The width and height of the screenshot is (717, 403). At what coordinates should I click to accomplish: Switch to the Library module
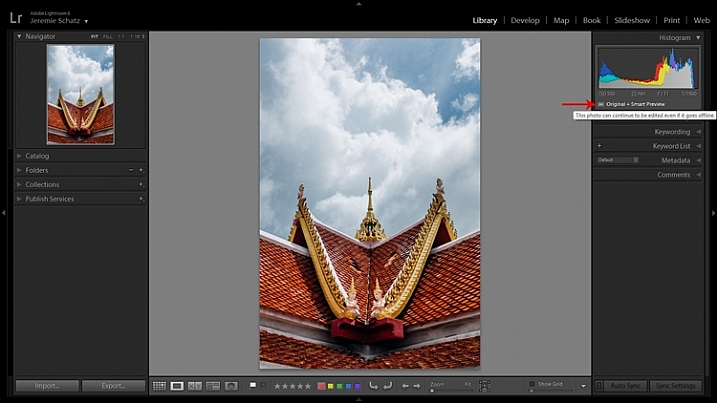click(485, 20)
